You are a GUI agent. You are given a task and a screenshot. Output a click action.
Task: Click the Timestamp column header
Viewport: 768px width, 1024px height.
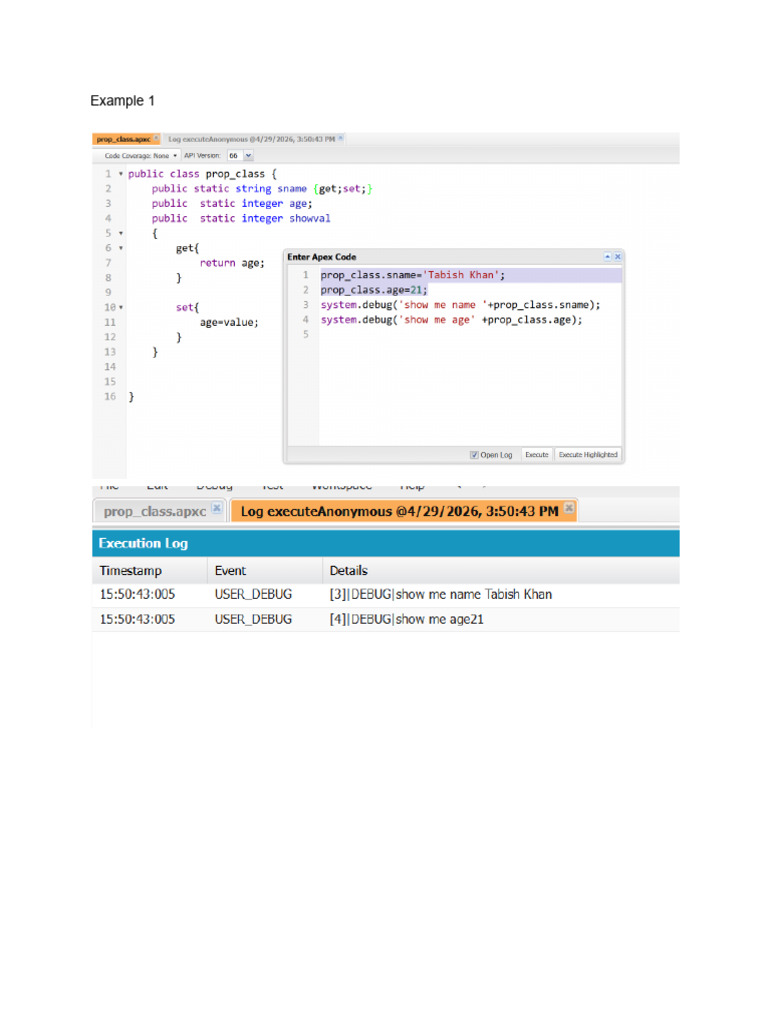coord(150,571)
